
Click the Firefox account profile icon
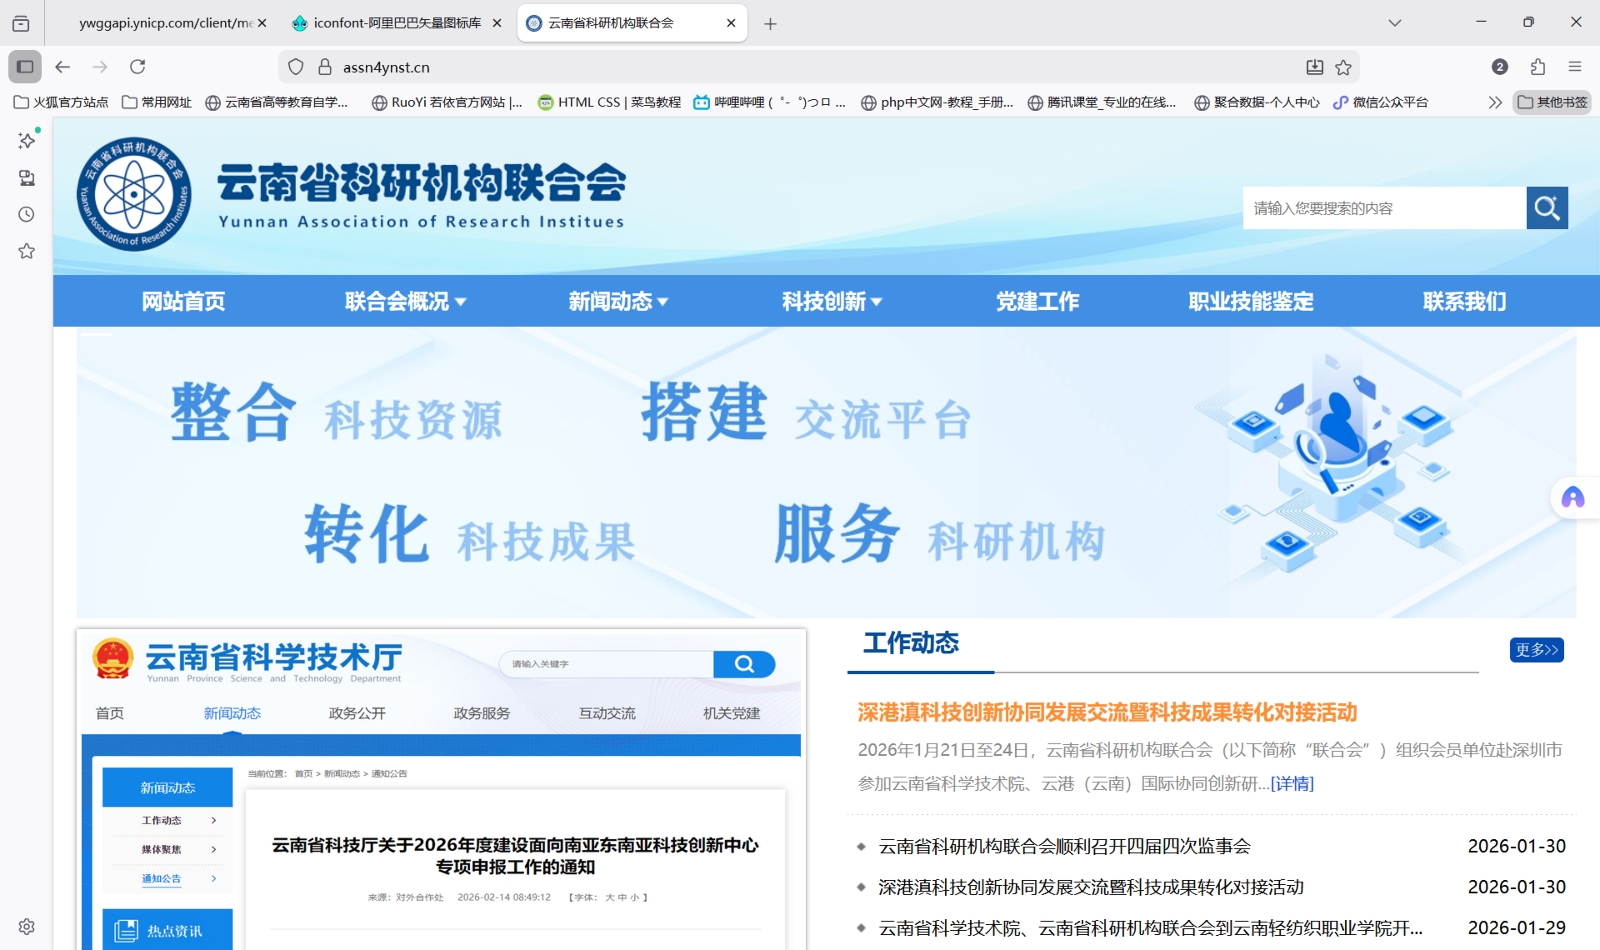(1500, 67)
